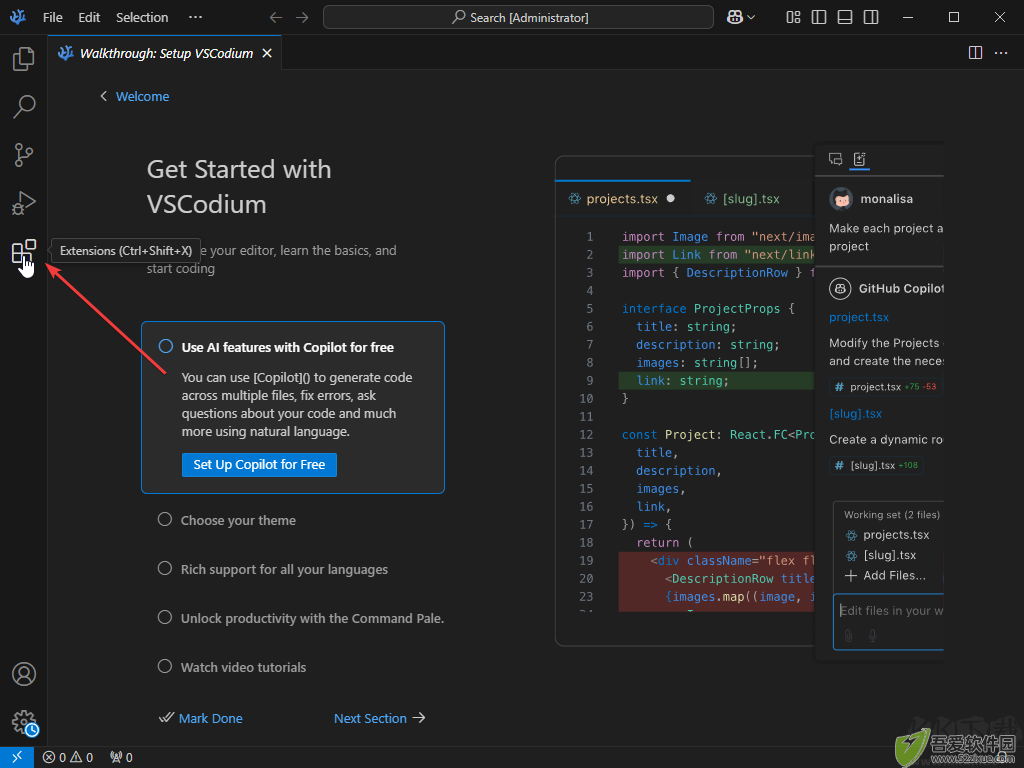Screen dimensions: 1024x768
Task: Open the Run and Debug view
Action: pyautogui.click(x=24, y=203)
